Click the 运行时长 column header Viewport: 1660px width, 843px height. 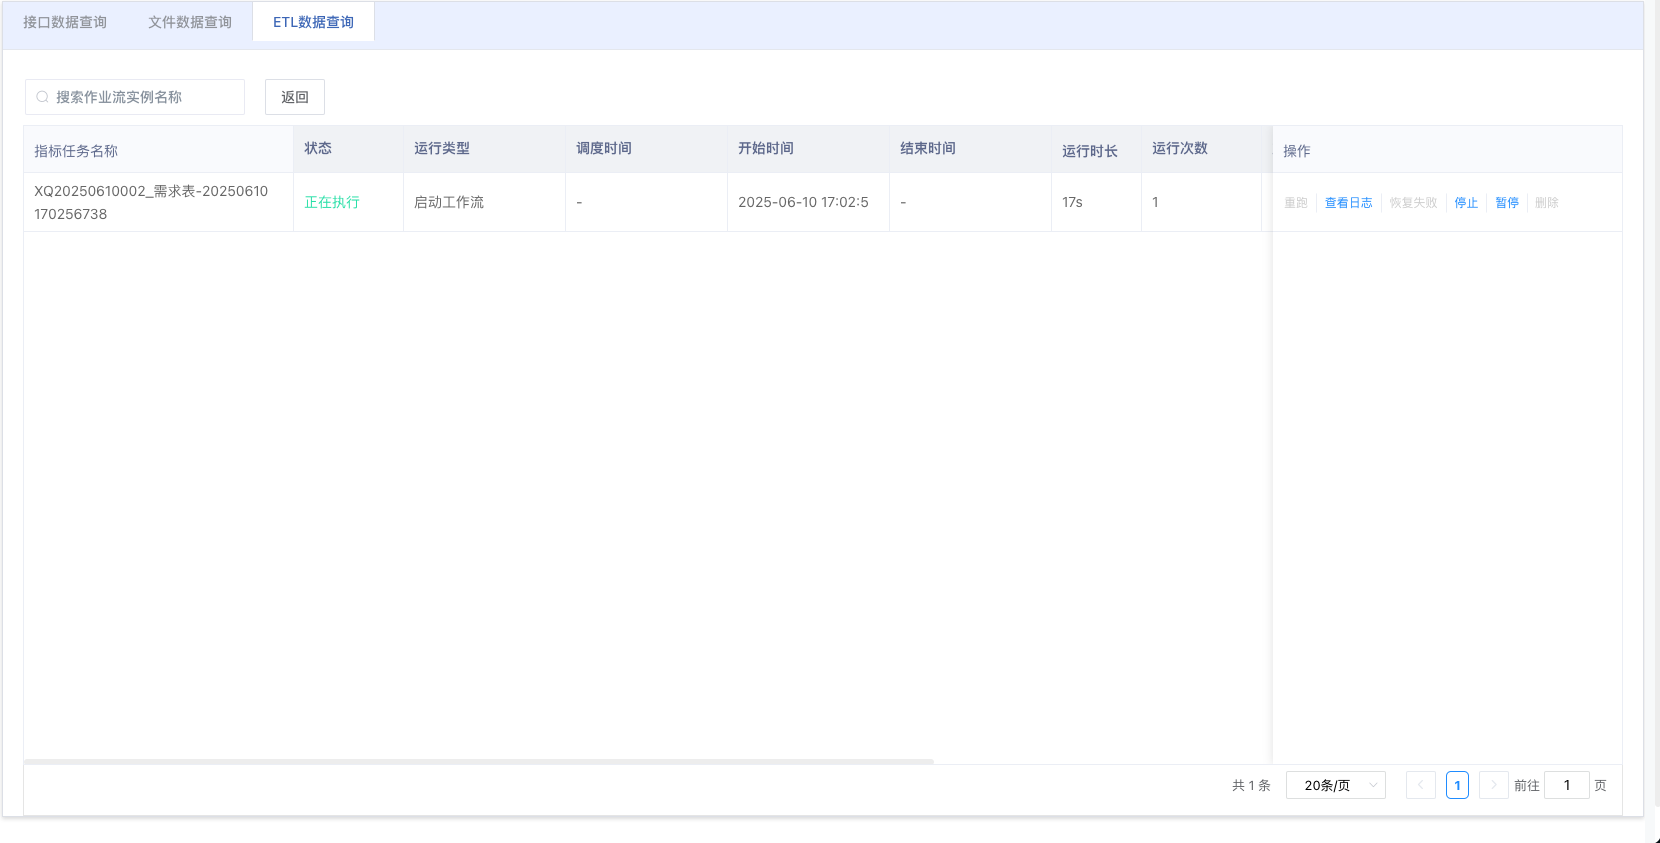click(x=1089, y=150)
